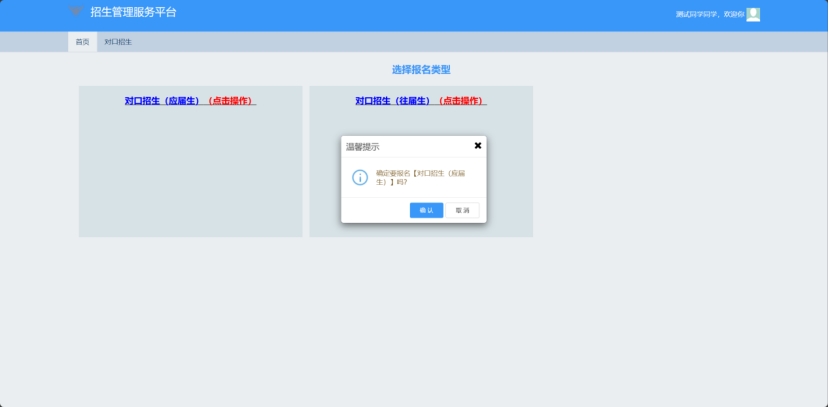Select the 对口招生（应届生） blue link
Image resolution: width=829 pixels, height=407 pixels.
162,101
